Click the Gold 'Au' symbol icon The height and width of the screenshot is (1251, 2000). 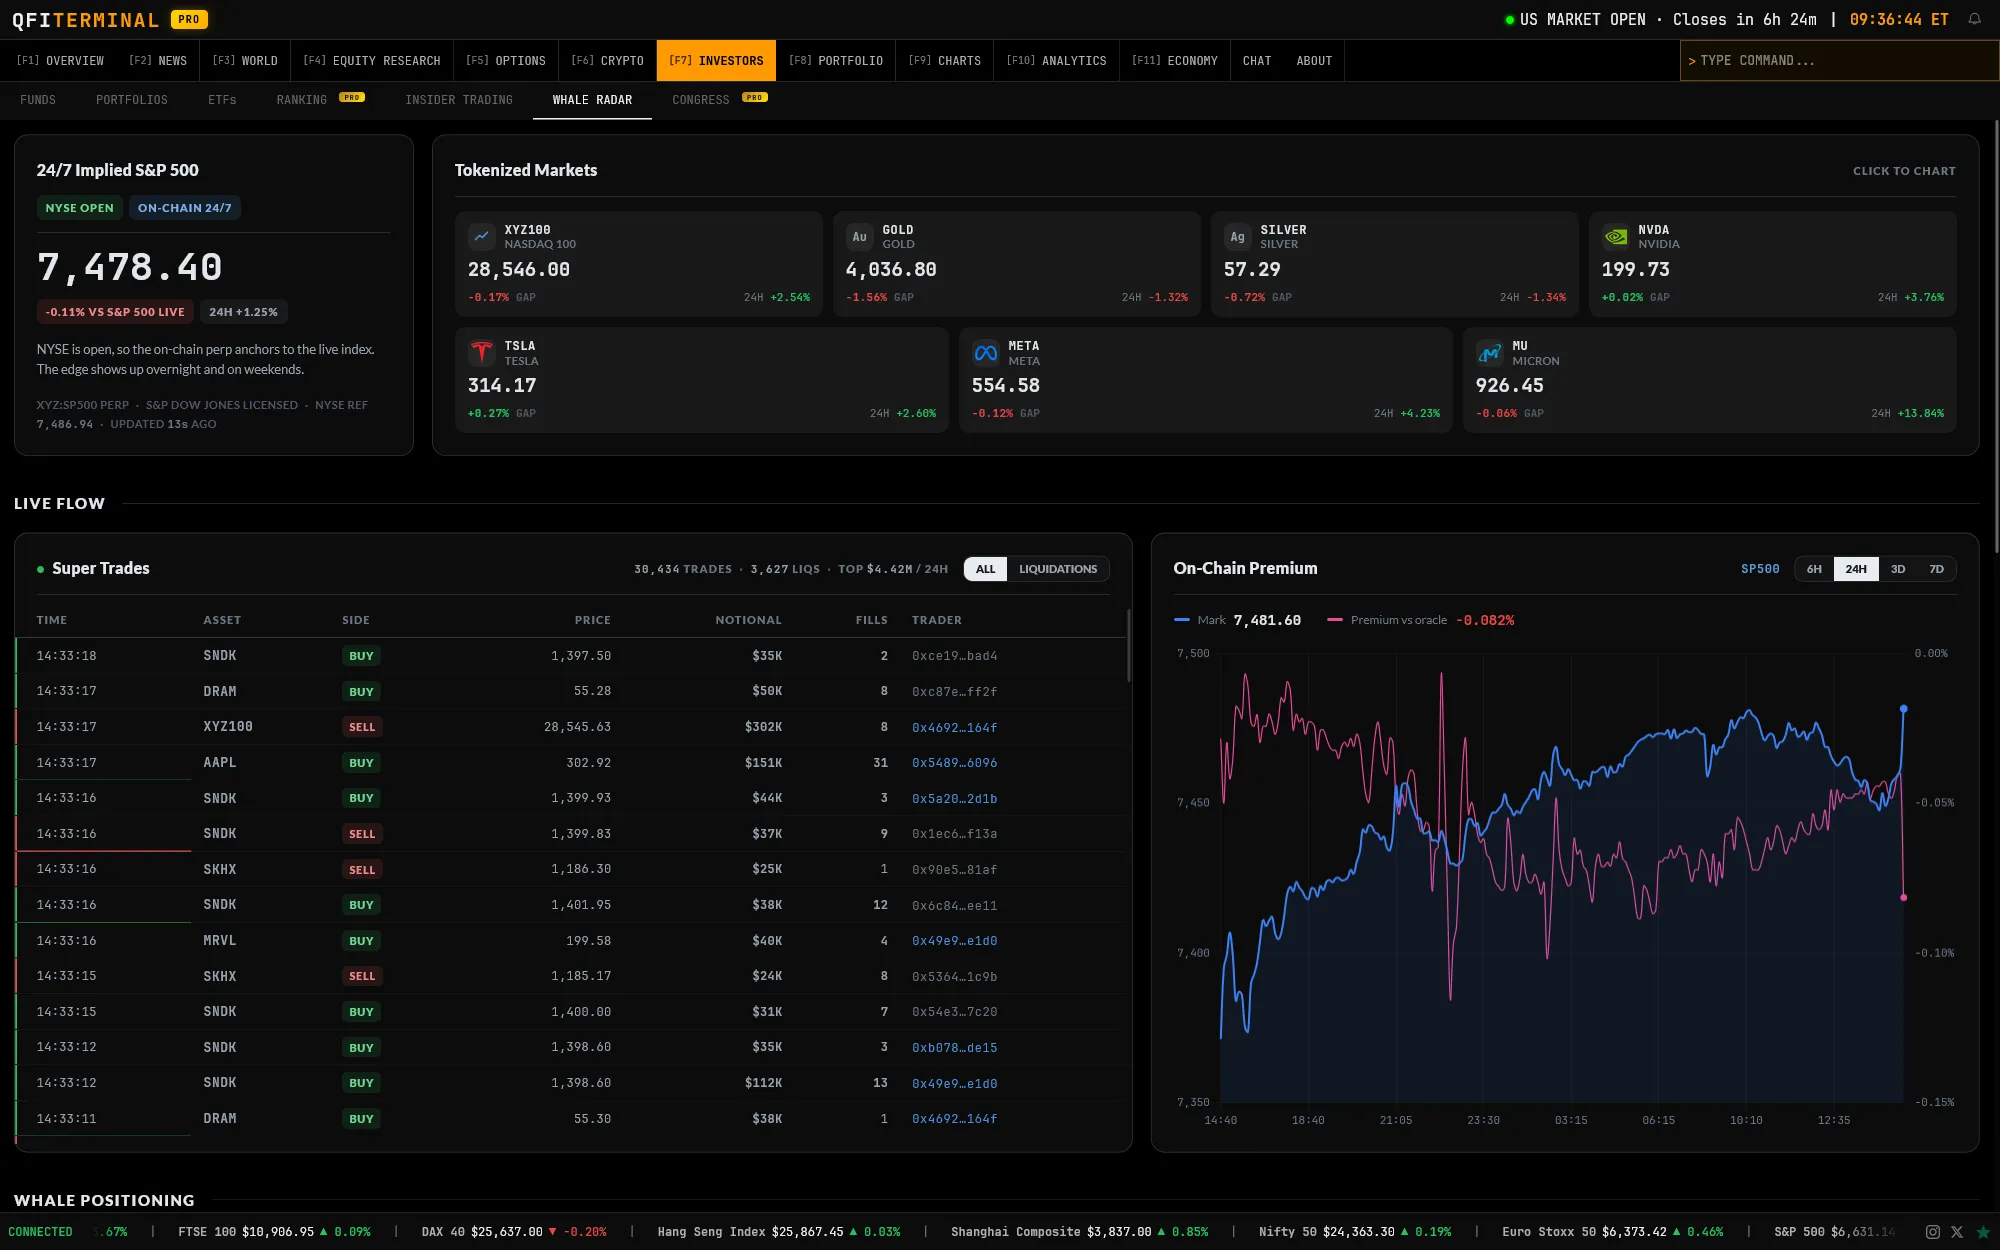(x=860, y=237)
